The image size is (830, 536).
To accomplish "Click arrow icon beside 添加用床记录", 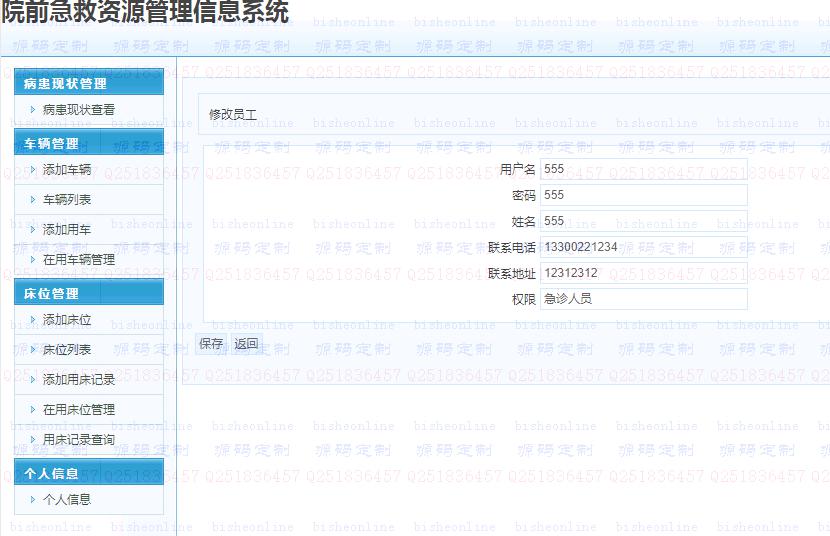I will [x=33, y=379].
